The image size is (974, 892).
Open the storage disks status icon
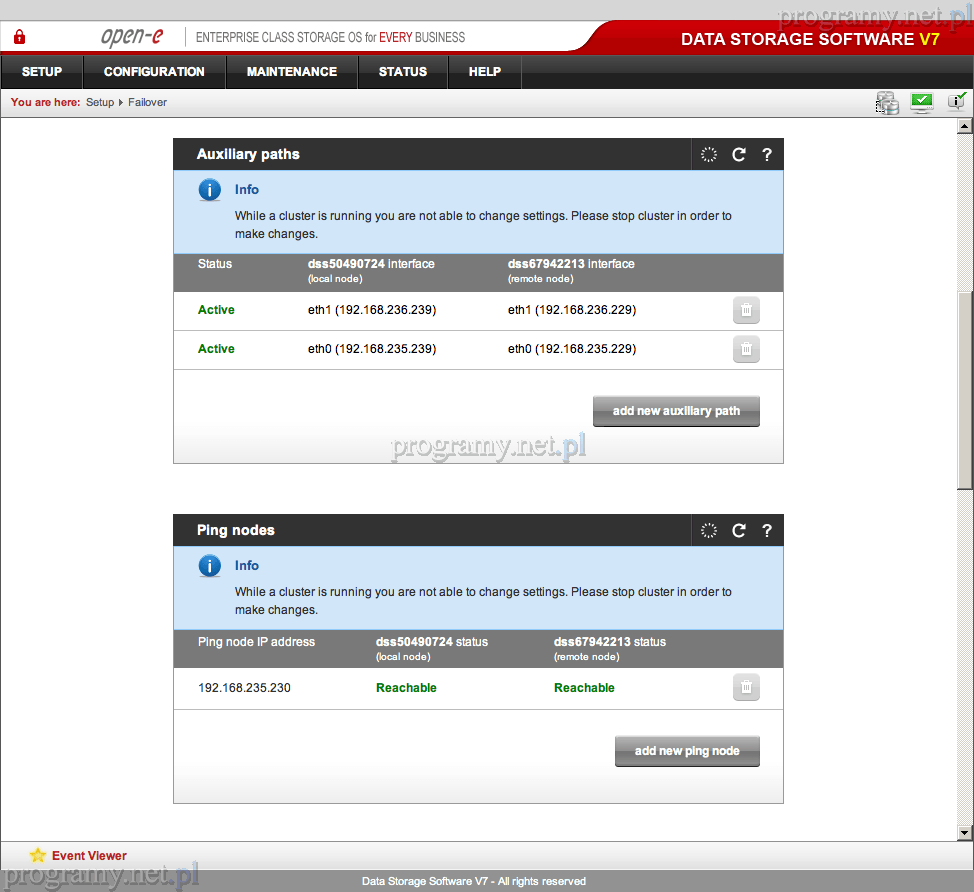click(x=887, y=102)
